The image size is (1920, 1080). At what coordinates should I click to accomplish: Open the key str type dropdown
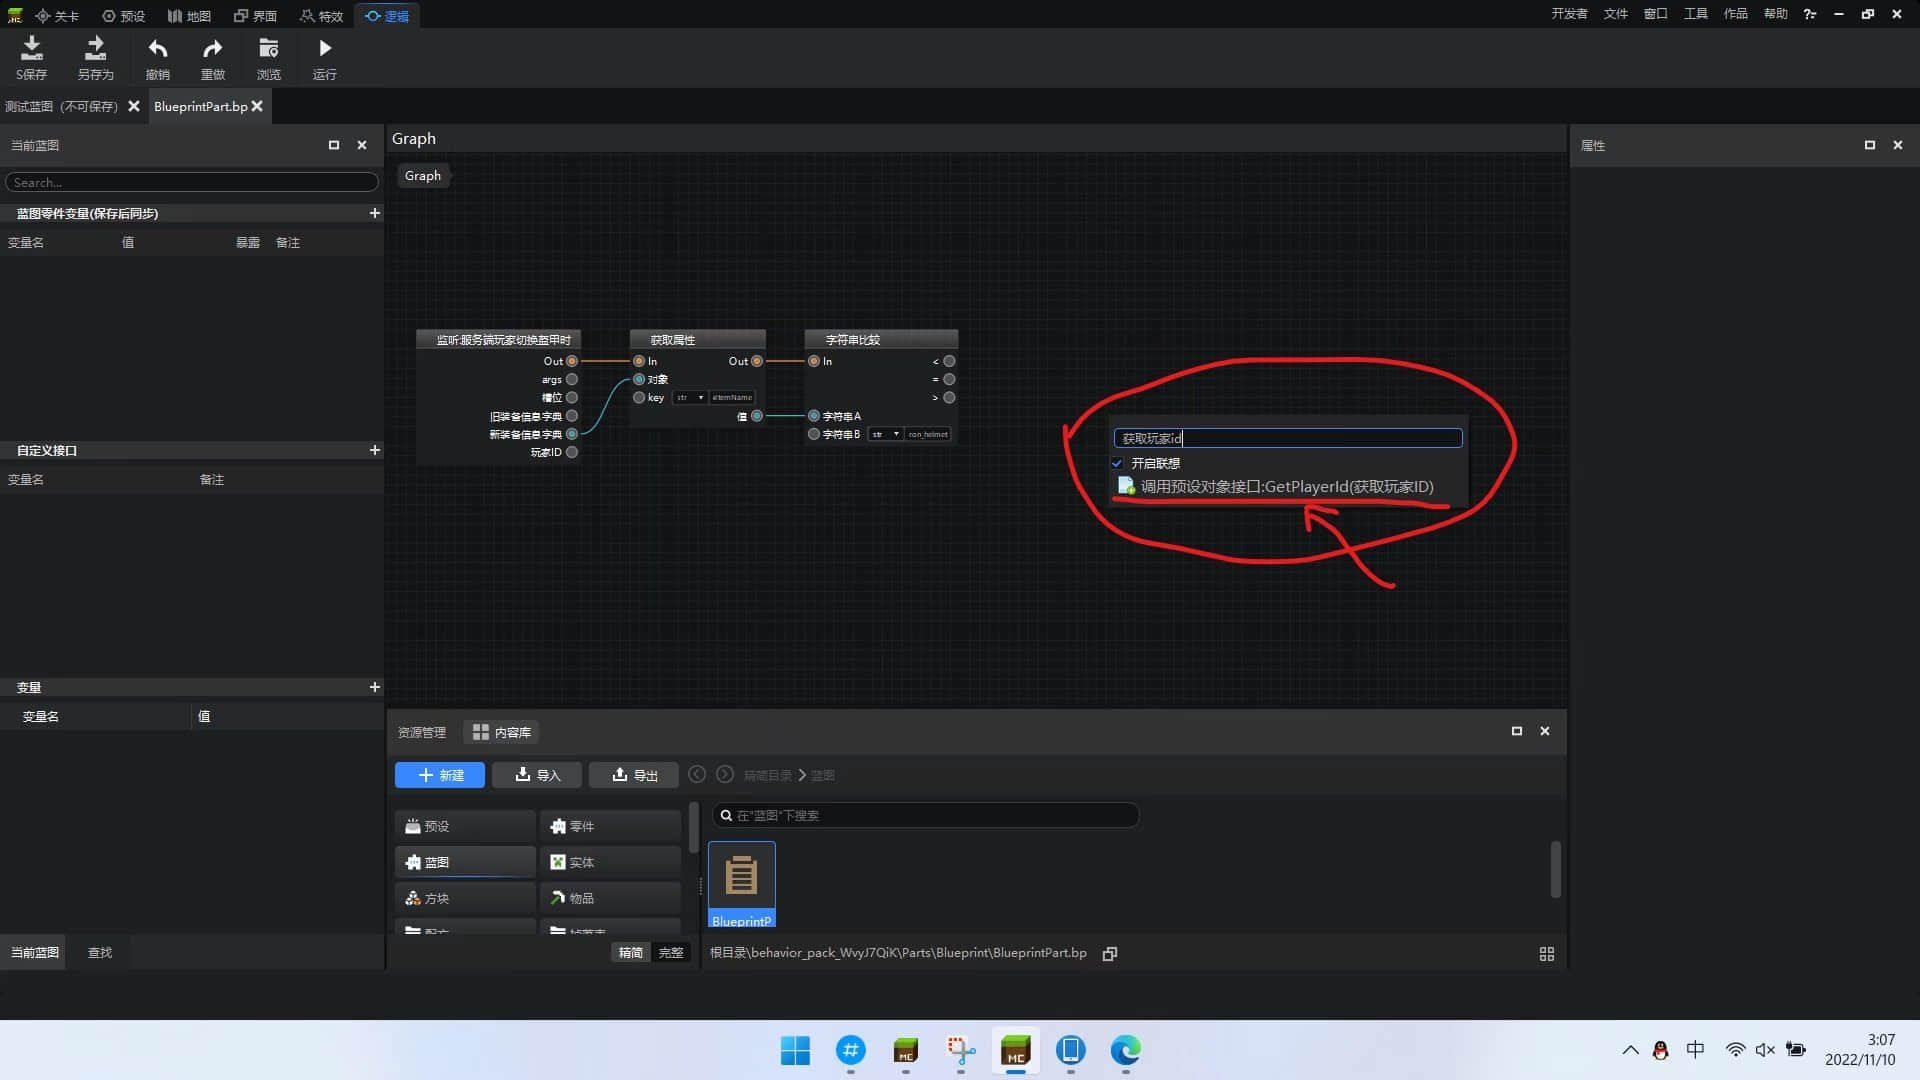(x=690, y=397)
